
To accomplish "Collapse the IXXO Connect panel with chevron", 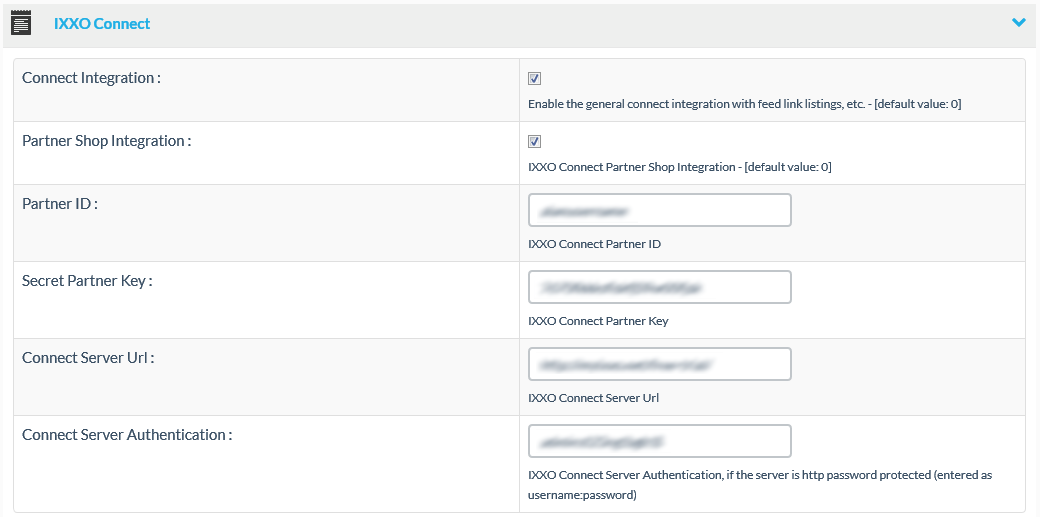I will (1018, 22).
